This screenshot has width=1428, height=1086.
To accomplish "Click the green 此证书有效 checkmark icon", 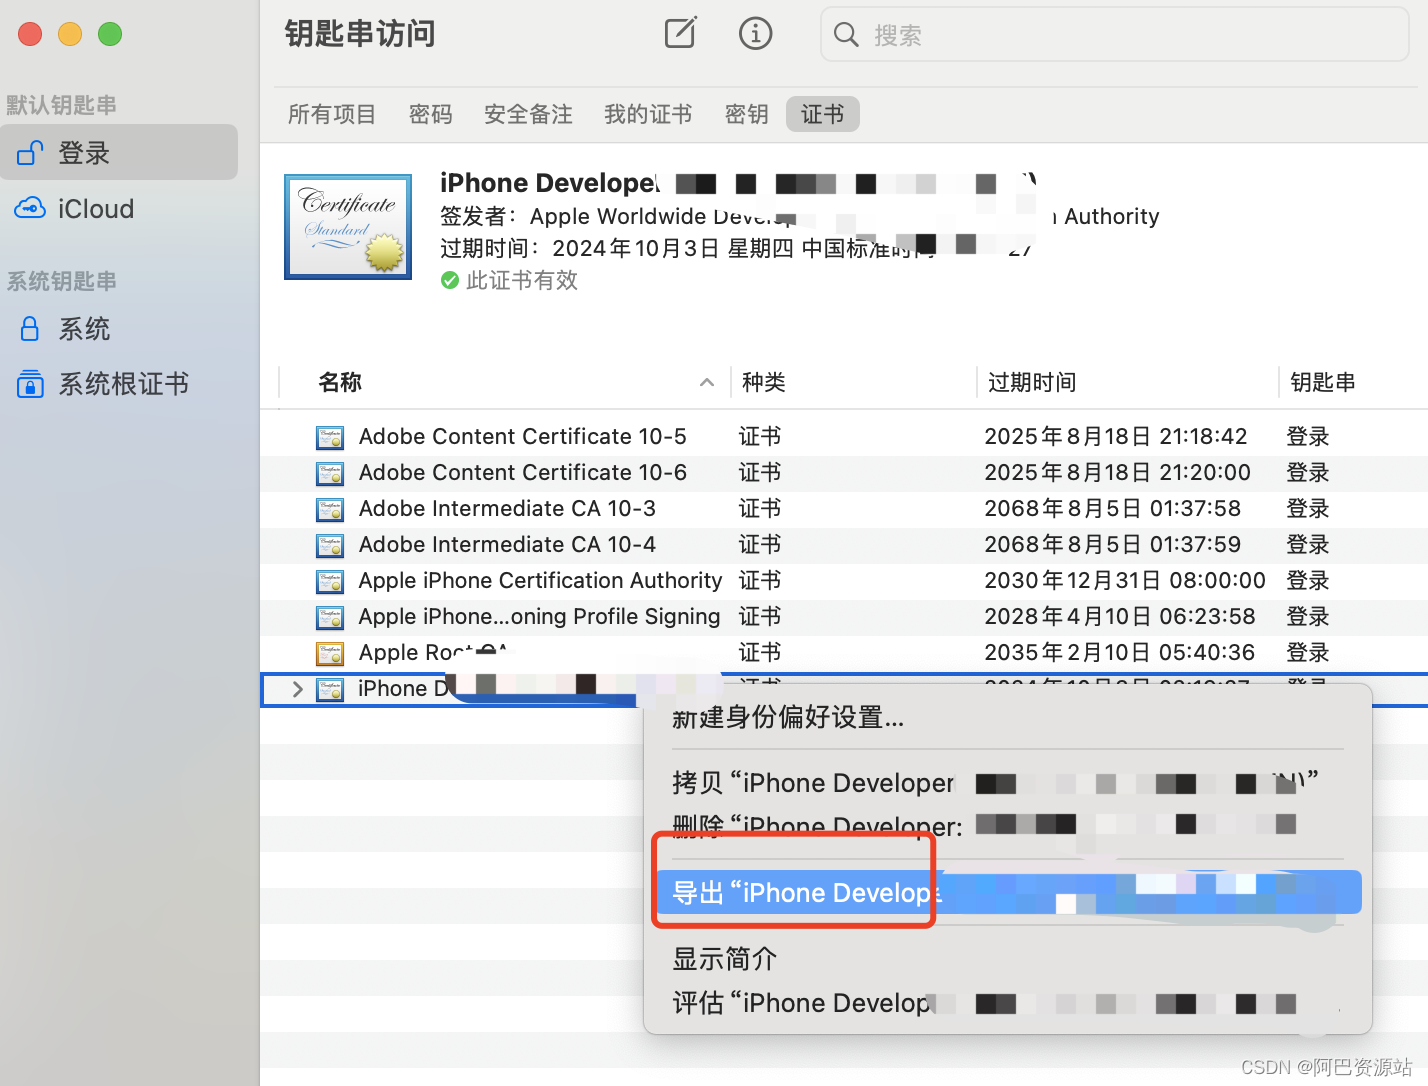I will pyautogui.click(x=450, y=281).
